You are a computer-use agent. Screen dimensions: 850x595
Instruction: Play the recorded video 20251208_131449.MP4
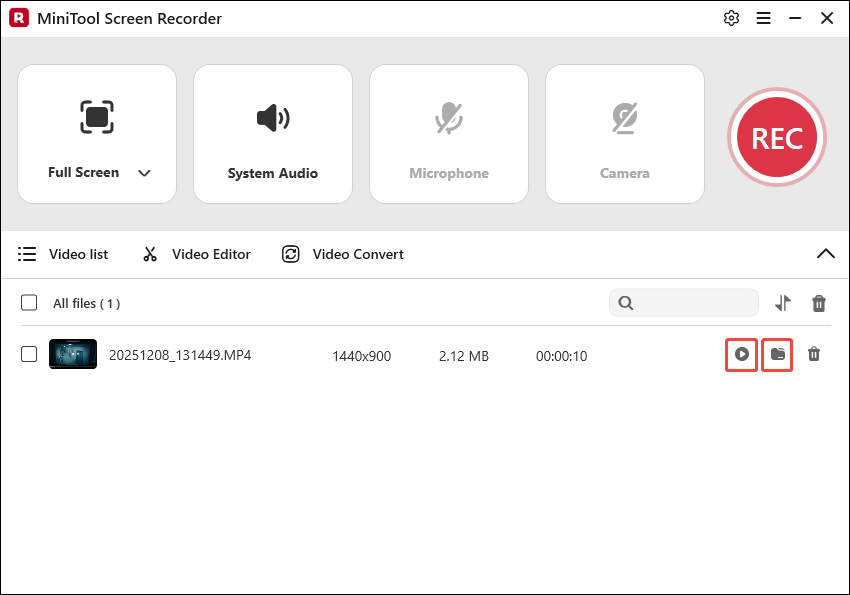point(741,354)
